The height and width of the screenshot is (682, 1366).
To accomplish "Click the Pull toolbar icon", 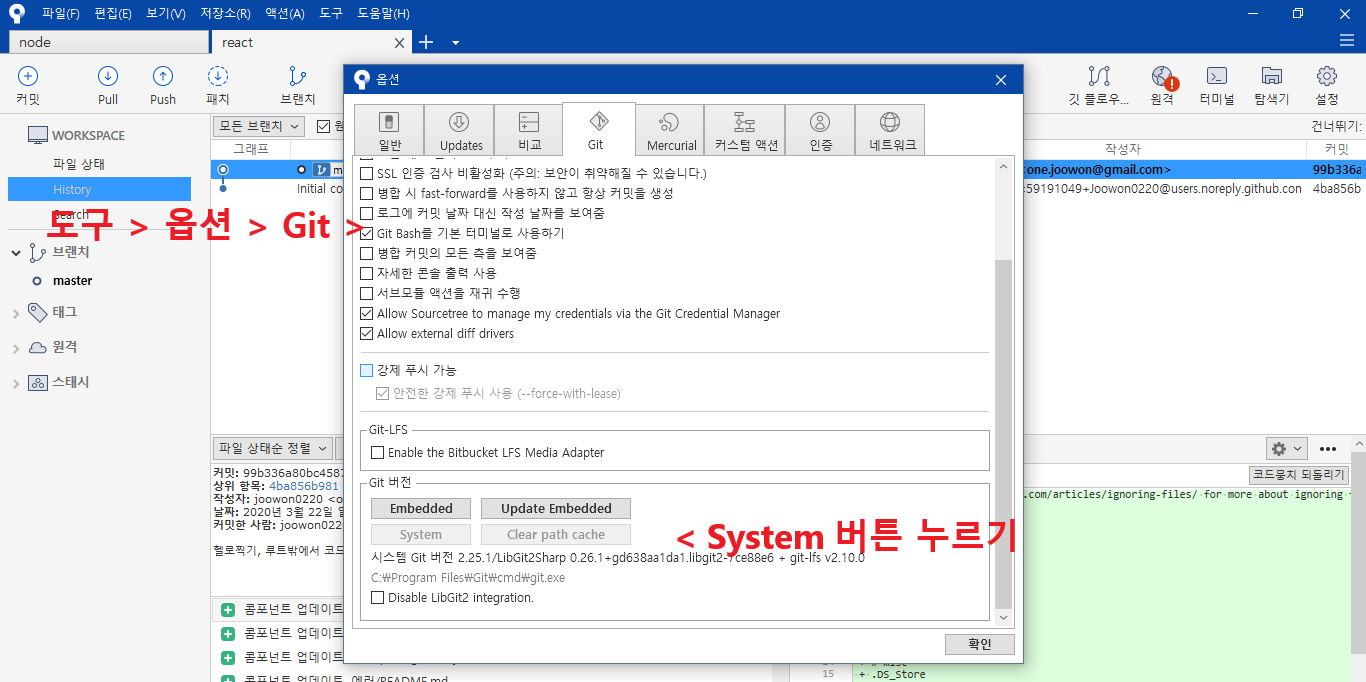I will point(108,76).
